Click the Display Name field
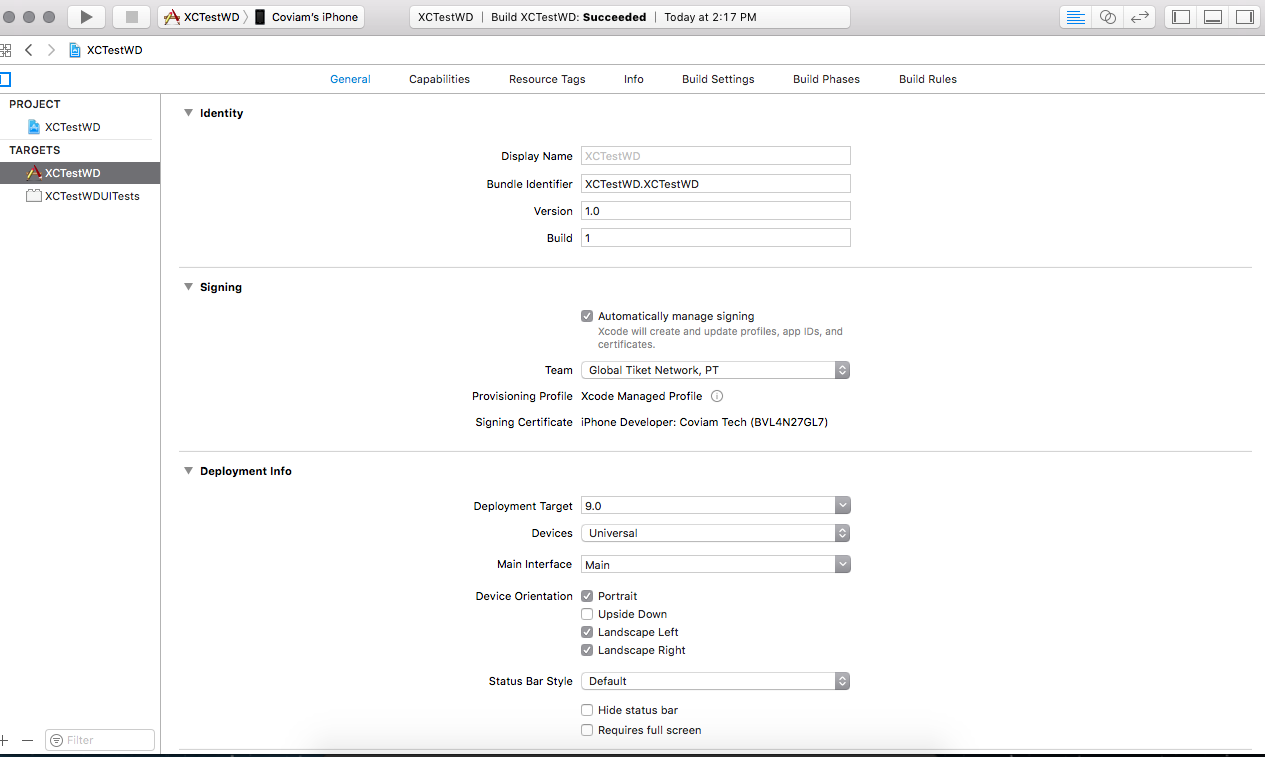 point(716,156)
